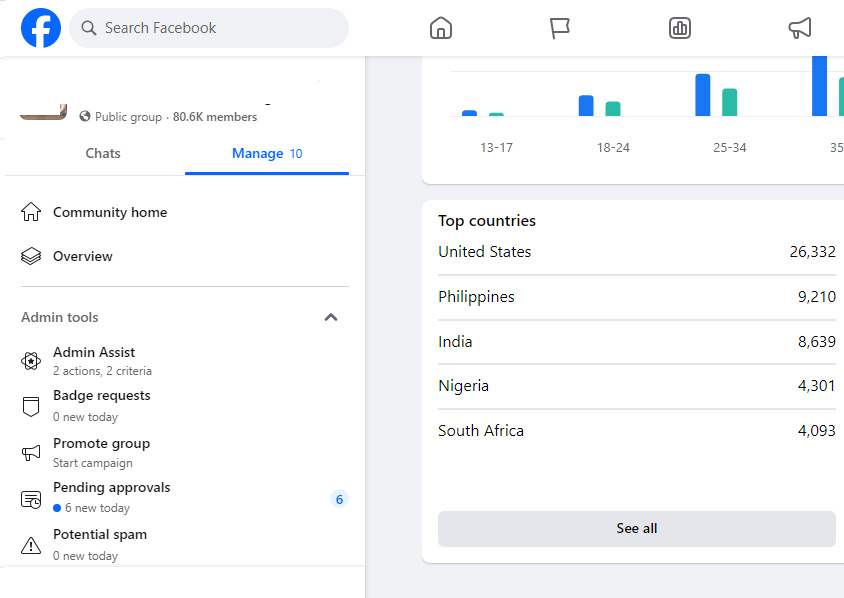Focus the Search Facebook field
Viewport: 844px width, 598px height.
pyautogui.click(x=209, y=28)
